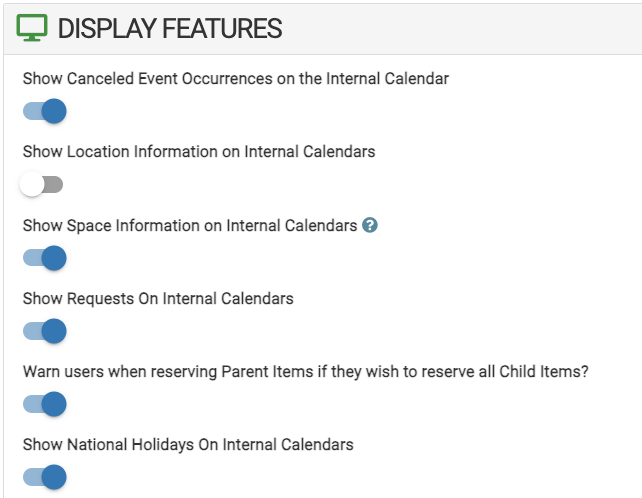Click the Warn users reserving Parent Items label
The width and height of the screenshot is (642, 498).
pos(305,371)
